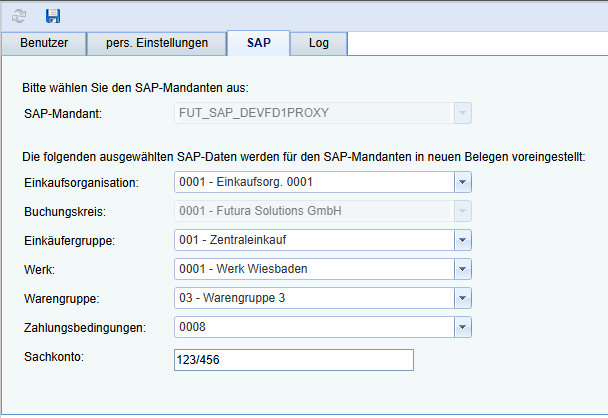
Task: Expand the Einkaufsorganisation dropdown arrow
Action: pos(462,182)
